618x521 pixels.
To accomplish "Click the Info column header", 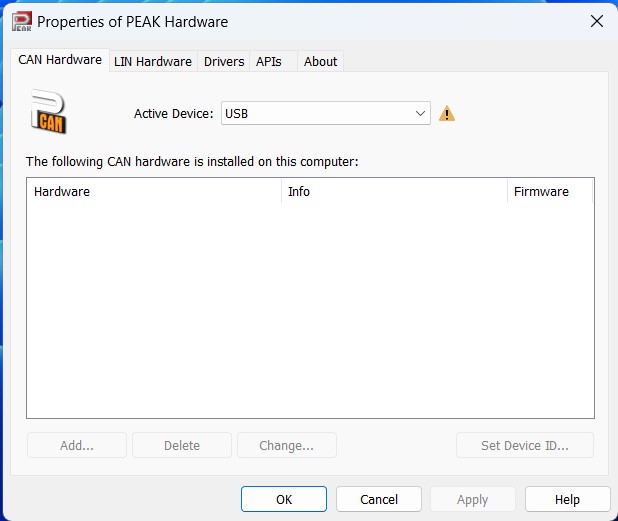I will (395, 192).
